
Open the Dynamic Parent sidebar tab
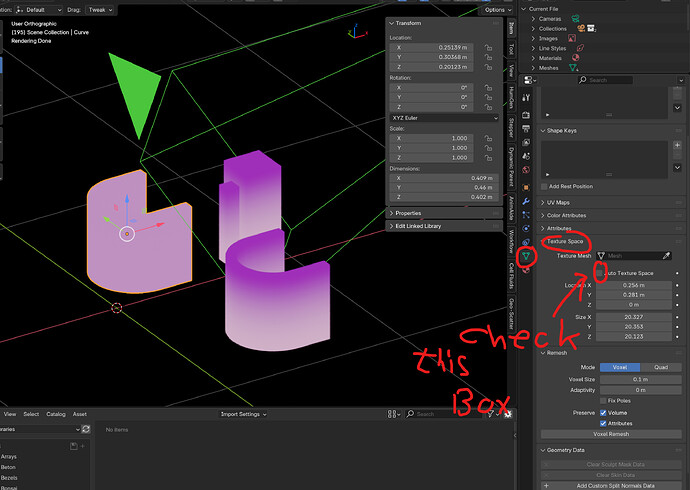coord(511,166)
